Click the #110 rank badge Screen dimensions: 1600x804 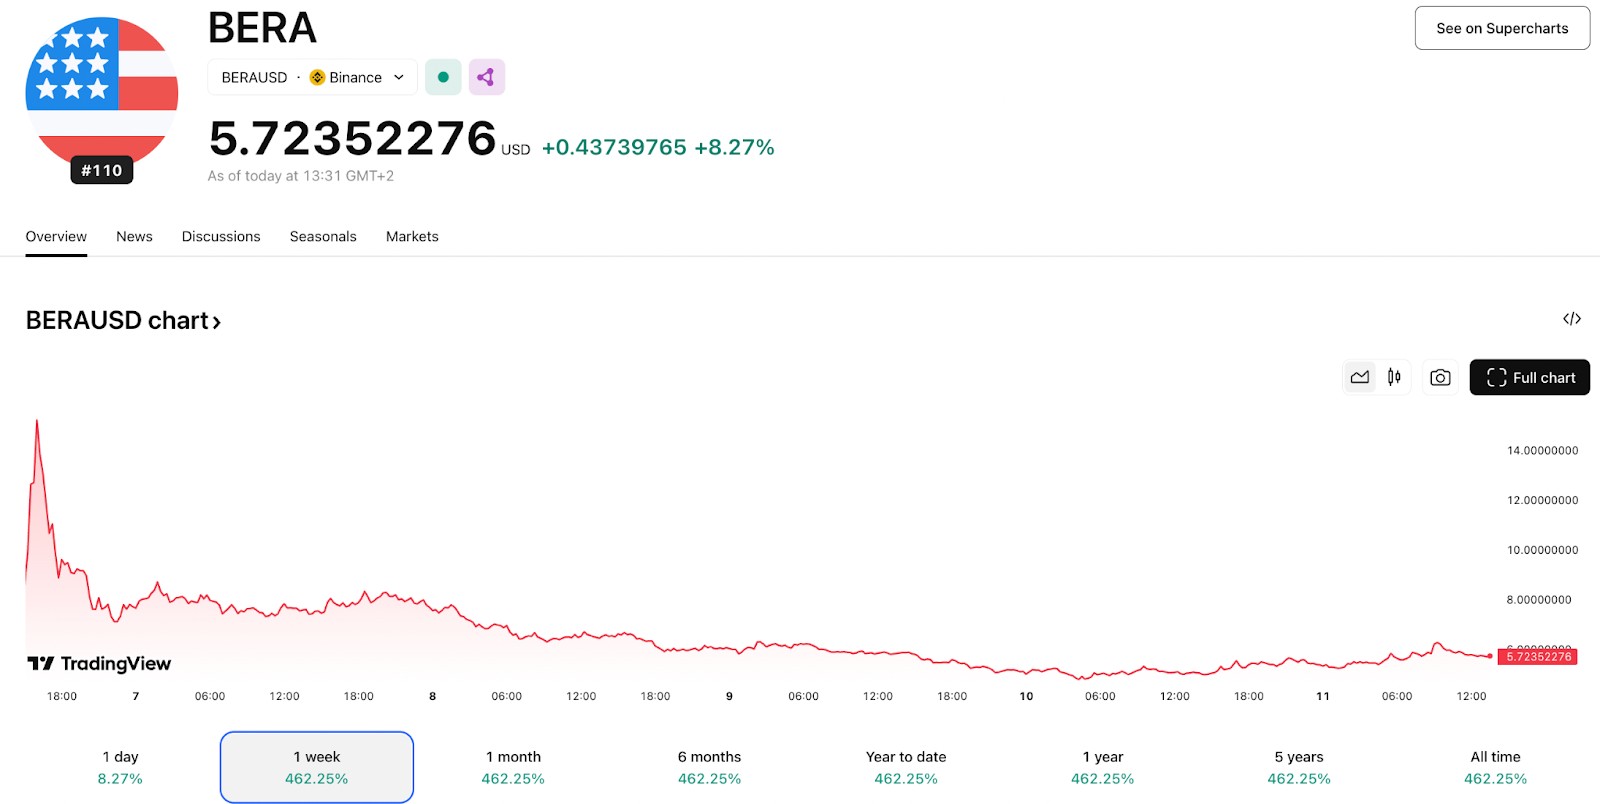coord(102,171)
